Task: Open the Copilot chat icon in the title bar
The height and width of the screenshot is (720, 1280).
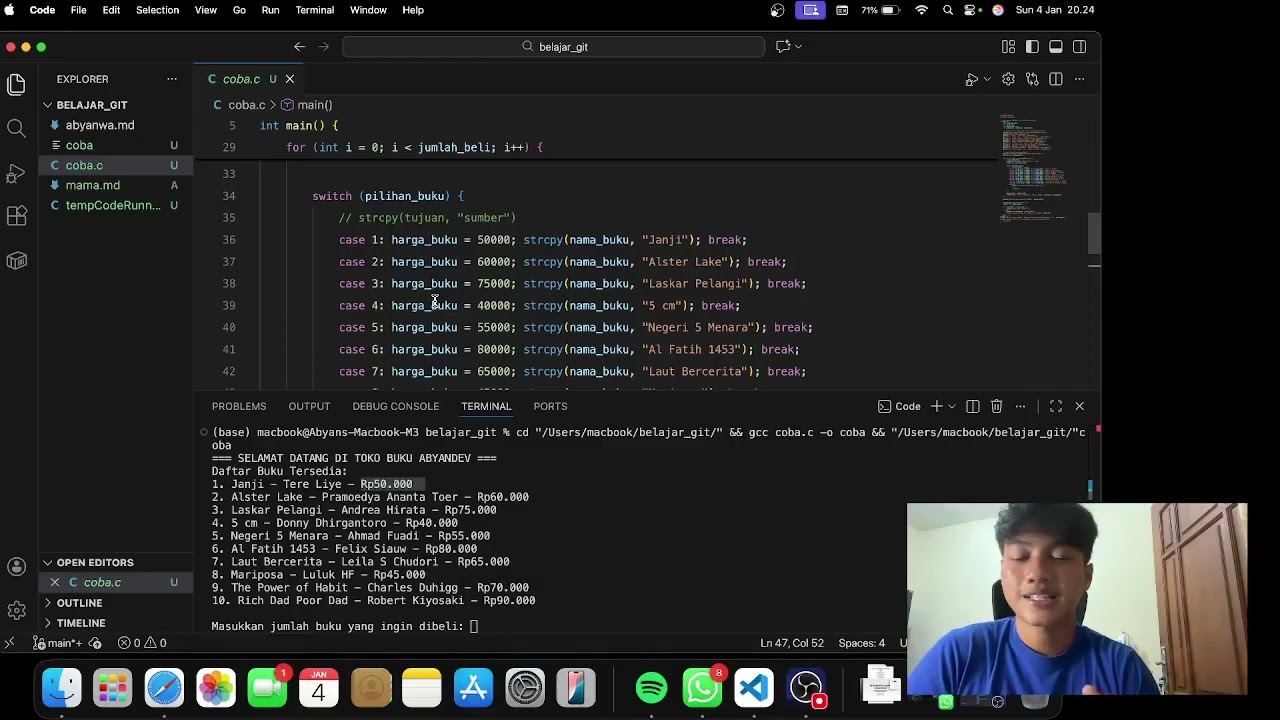Action: [783, 46]
